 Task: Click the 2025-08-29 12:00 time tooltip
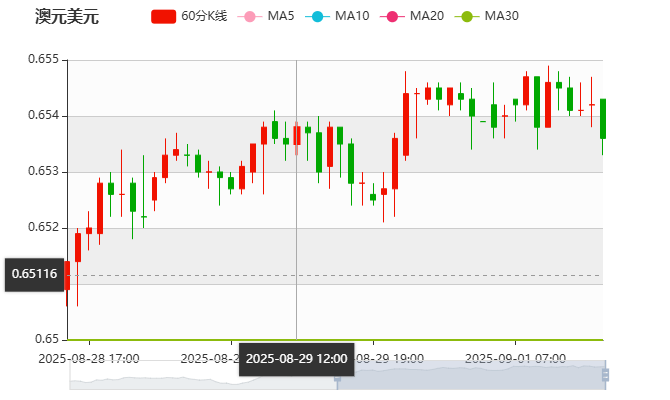click(x=296, y=358)
